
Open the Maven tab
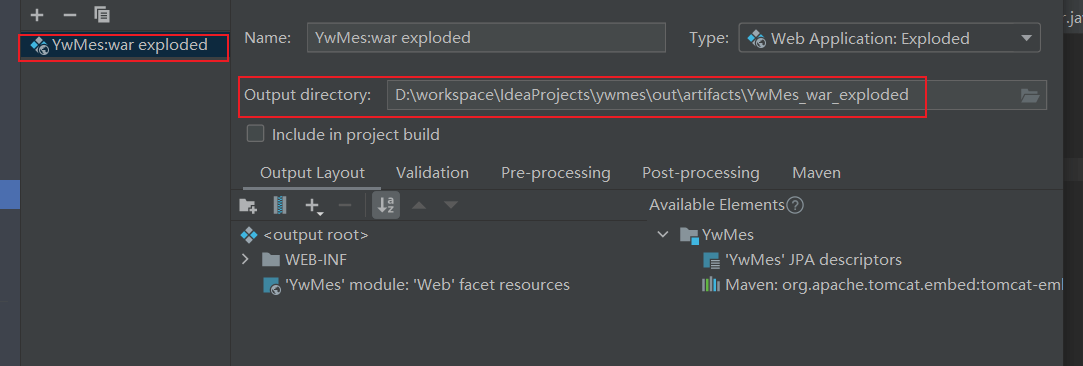coord(816,173)
